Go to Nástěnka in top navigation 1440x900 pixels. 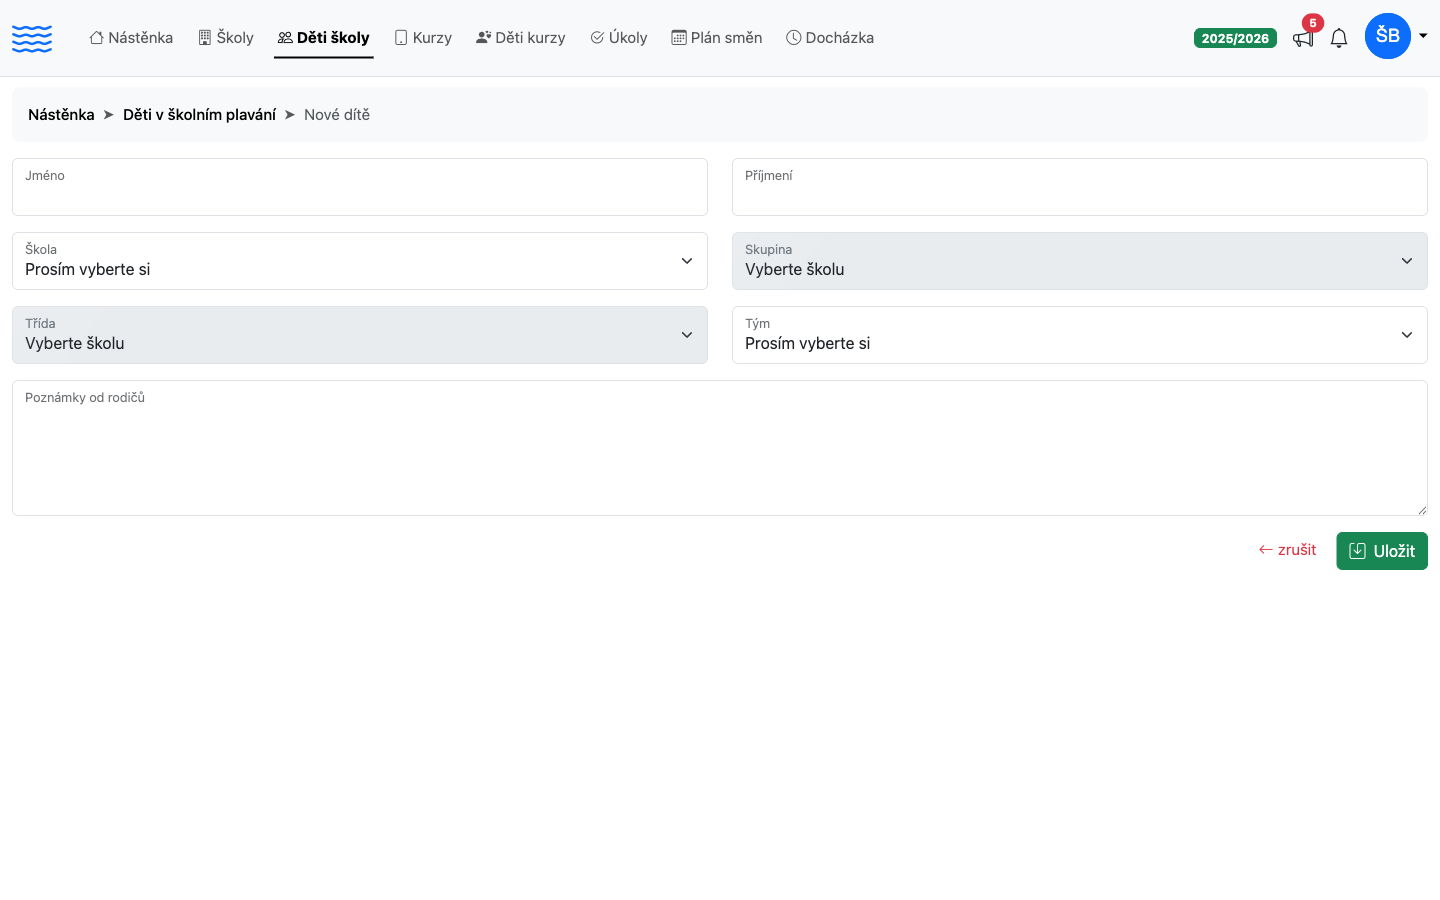(131, 38)
